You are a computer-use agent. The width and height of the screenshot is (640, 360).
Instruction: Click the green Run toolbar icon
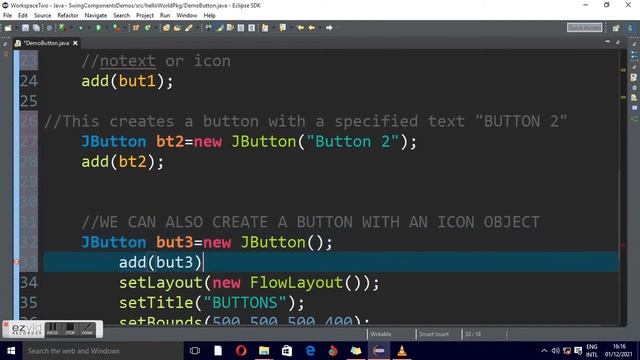point(98,28)
